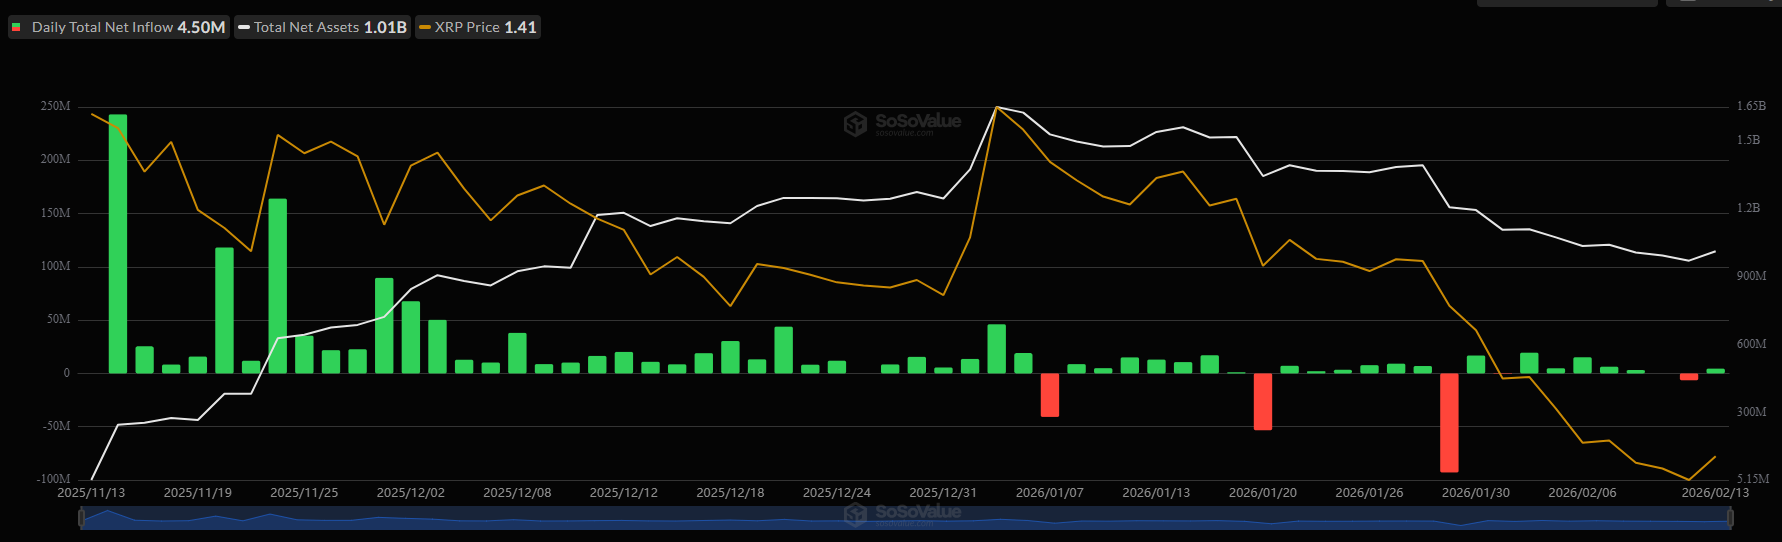
Task: Click the orange XRP Price legend marker
Action: 425,27
